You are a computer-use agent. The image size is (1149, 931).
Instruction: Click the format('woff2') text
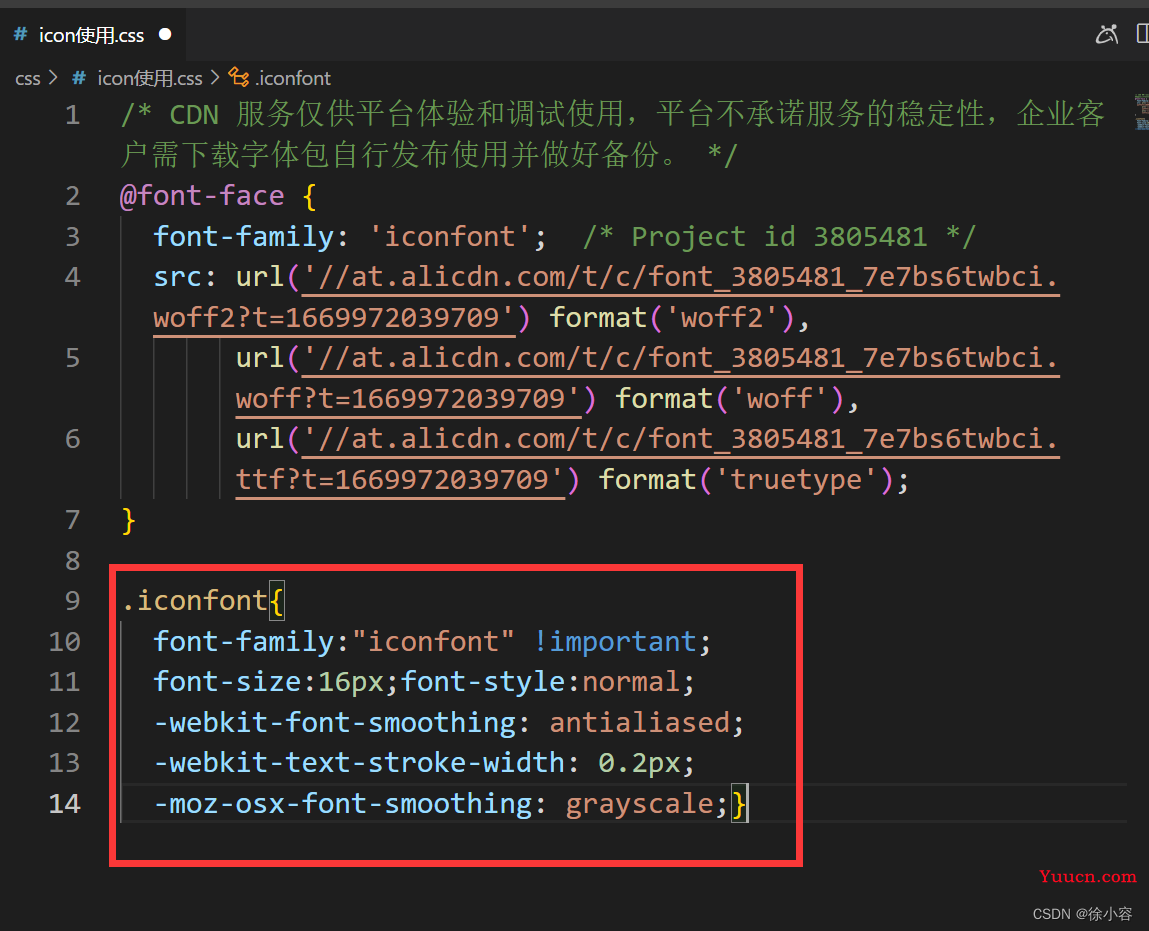673,318
